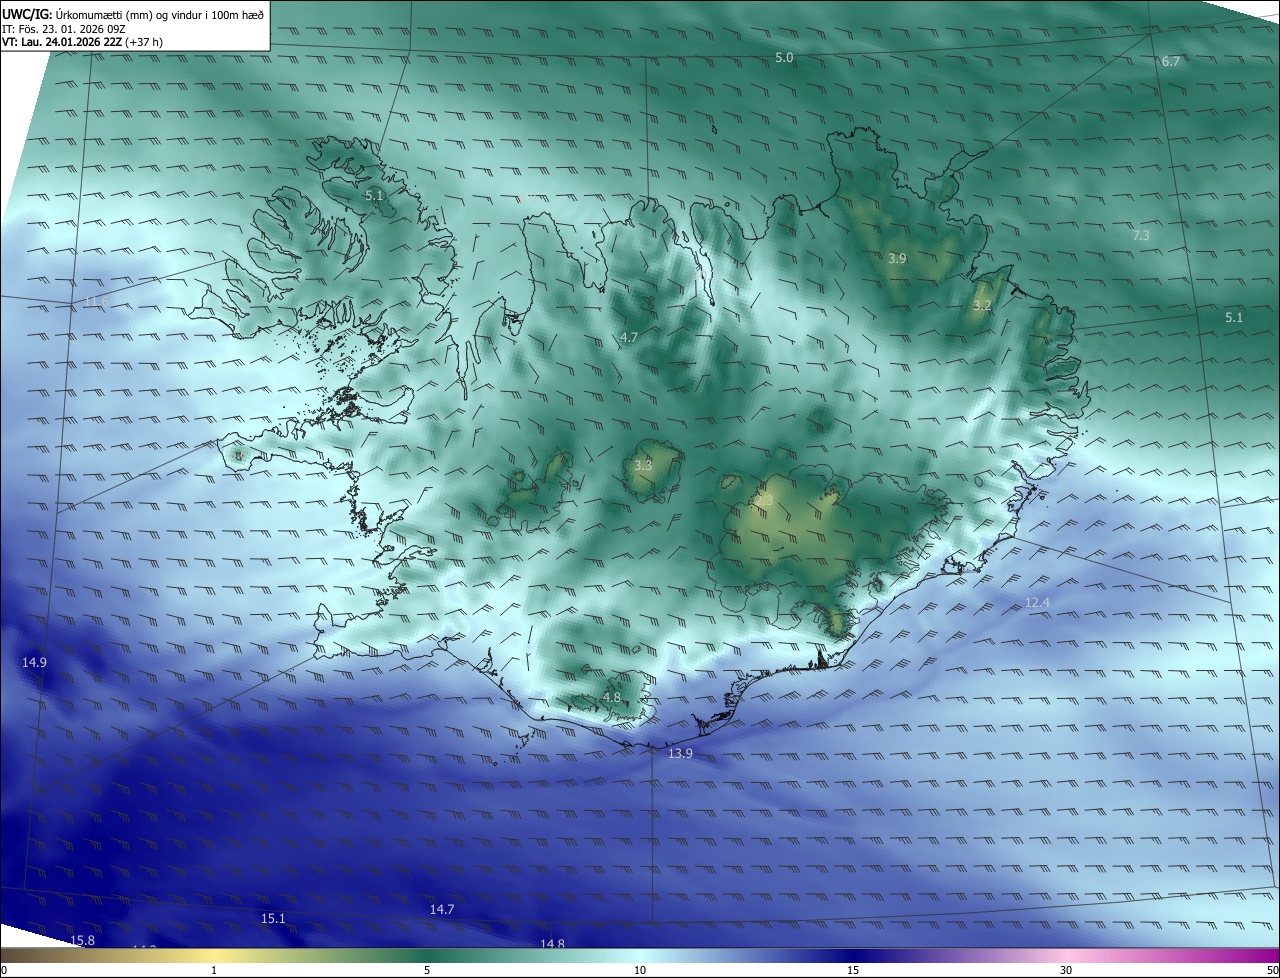Click the 7.3 value label

pos(1141,235)
